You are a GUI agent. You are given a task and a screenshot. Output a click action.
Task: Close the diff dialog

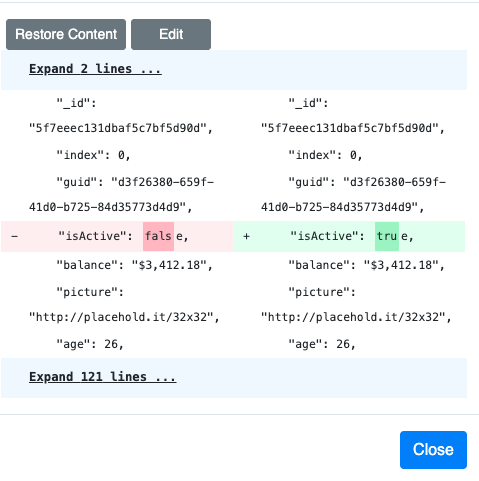pyautogui.click(x=433, y=449)
